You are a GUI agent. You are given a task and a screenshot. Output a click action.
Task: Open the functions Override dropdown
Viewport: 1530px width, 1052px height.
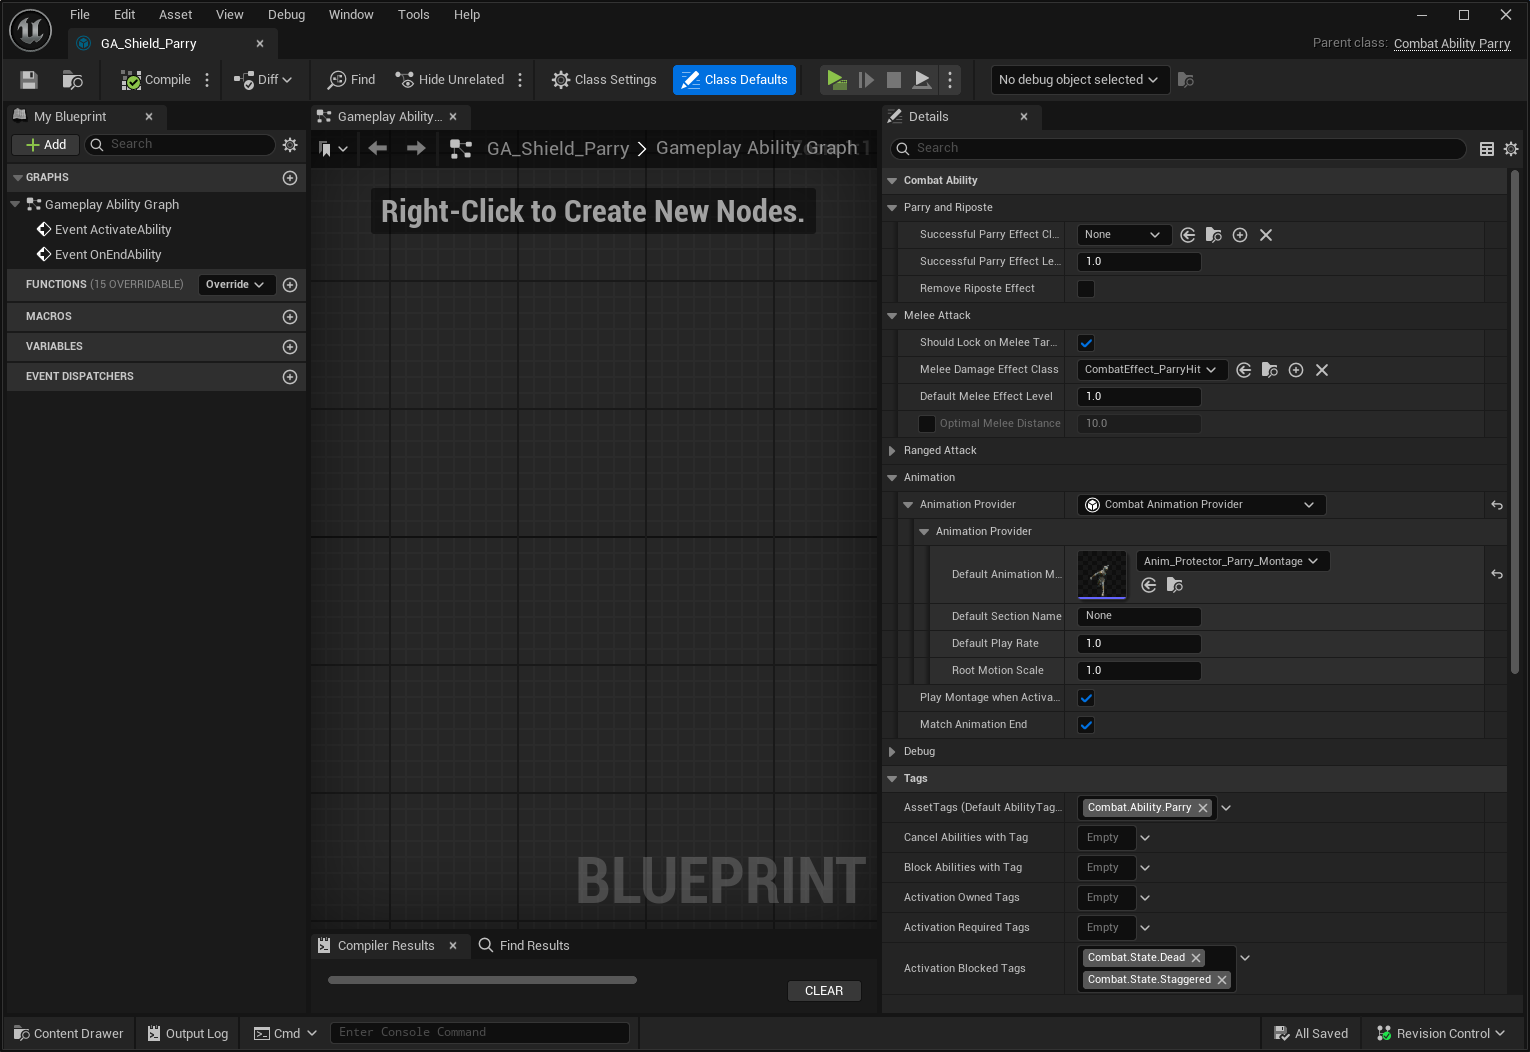(236, 285)
